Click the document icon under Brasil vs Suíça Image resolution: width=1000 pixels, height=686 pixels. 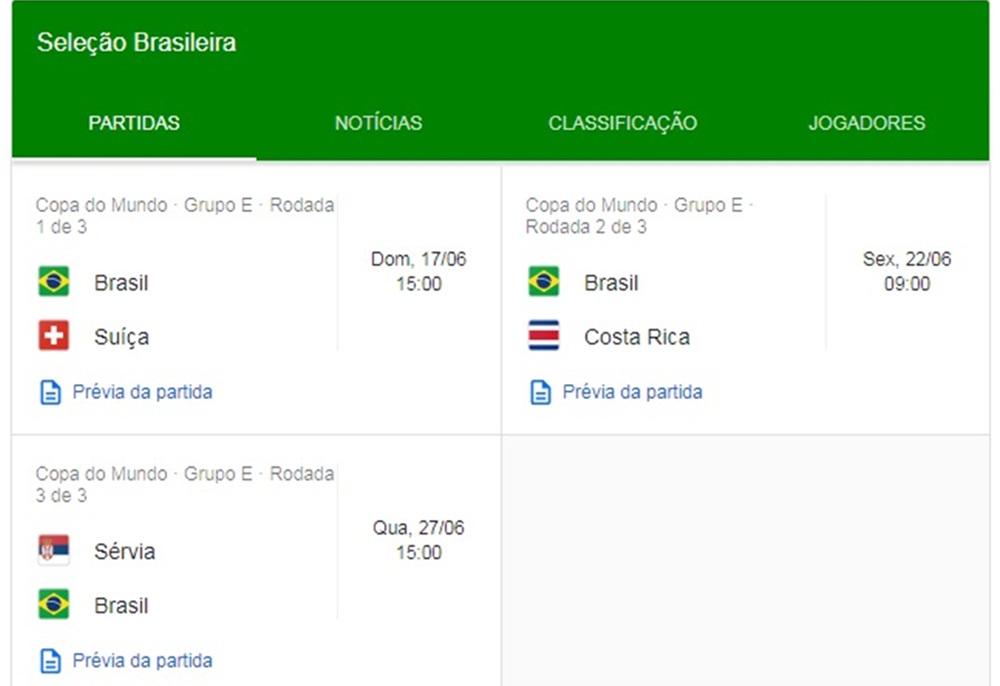[x=50, y=393]
